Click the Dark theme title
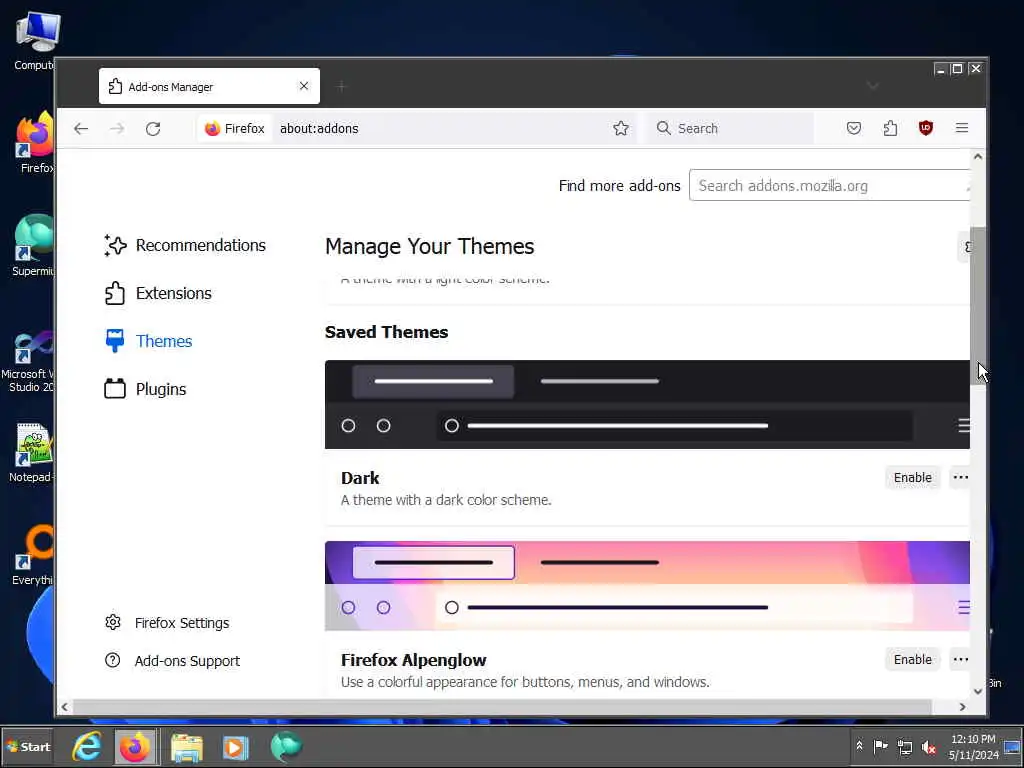Image resolution: width=1024 pixels, height=768 pixels. tap(360, 478)
